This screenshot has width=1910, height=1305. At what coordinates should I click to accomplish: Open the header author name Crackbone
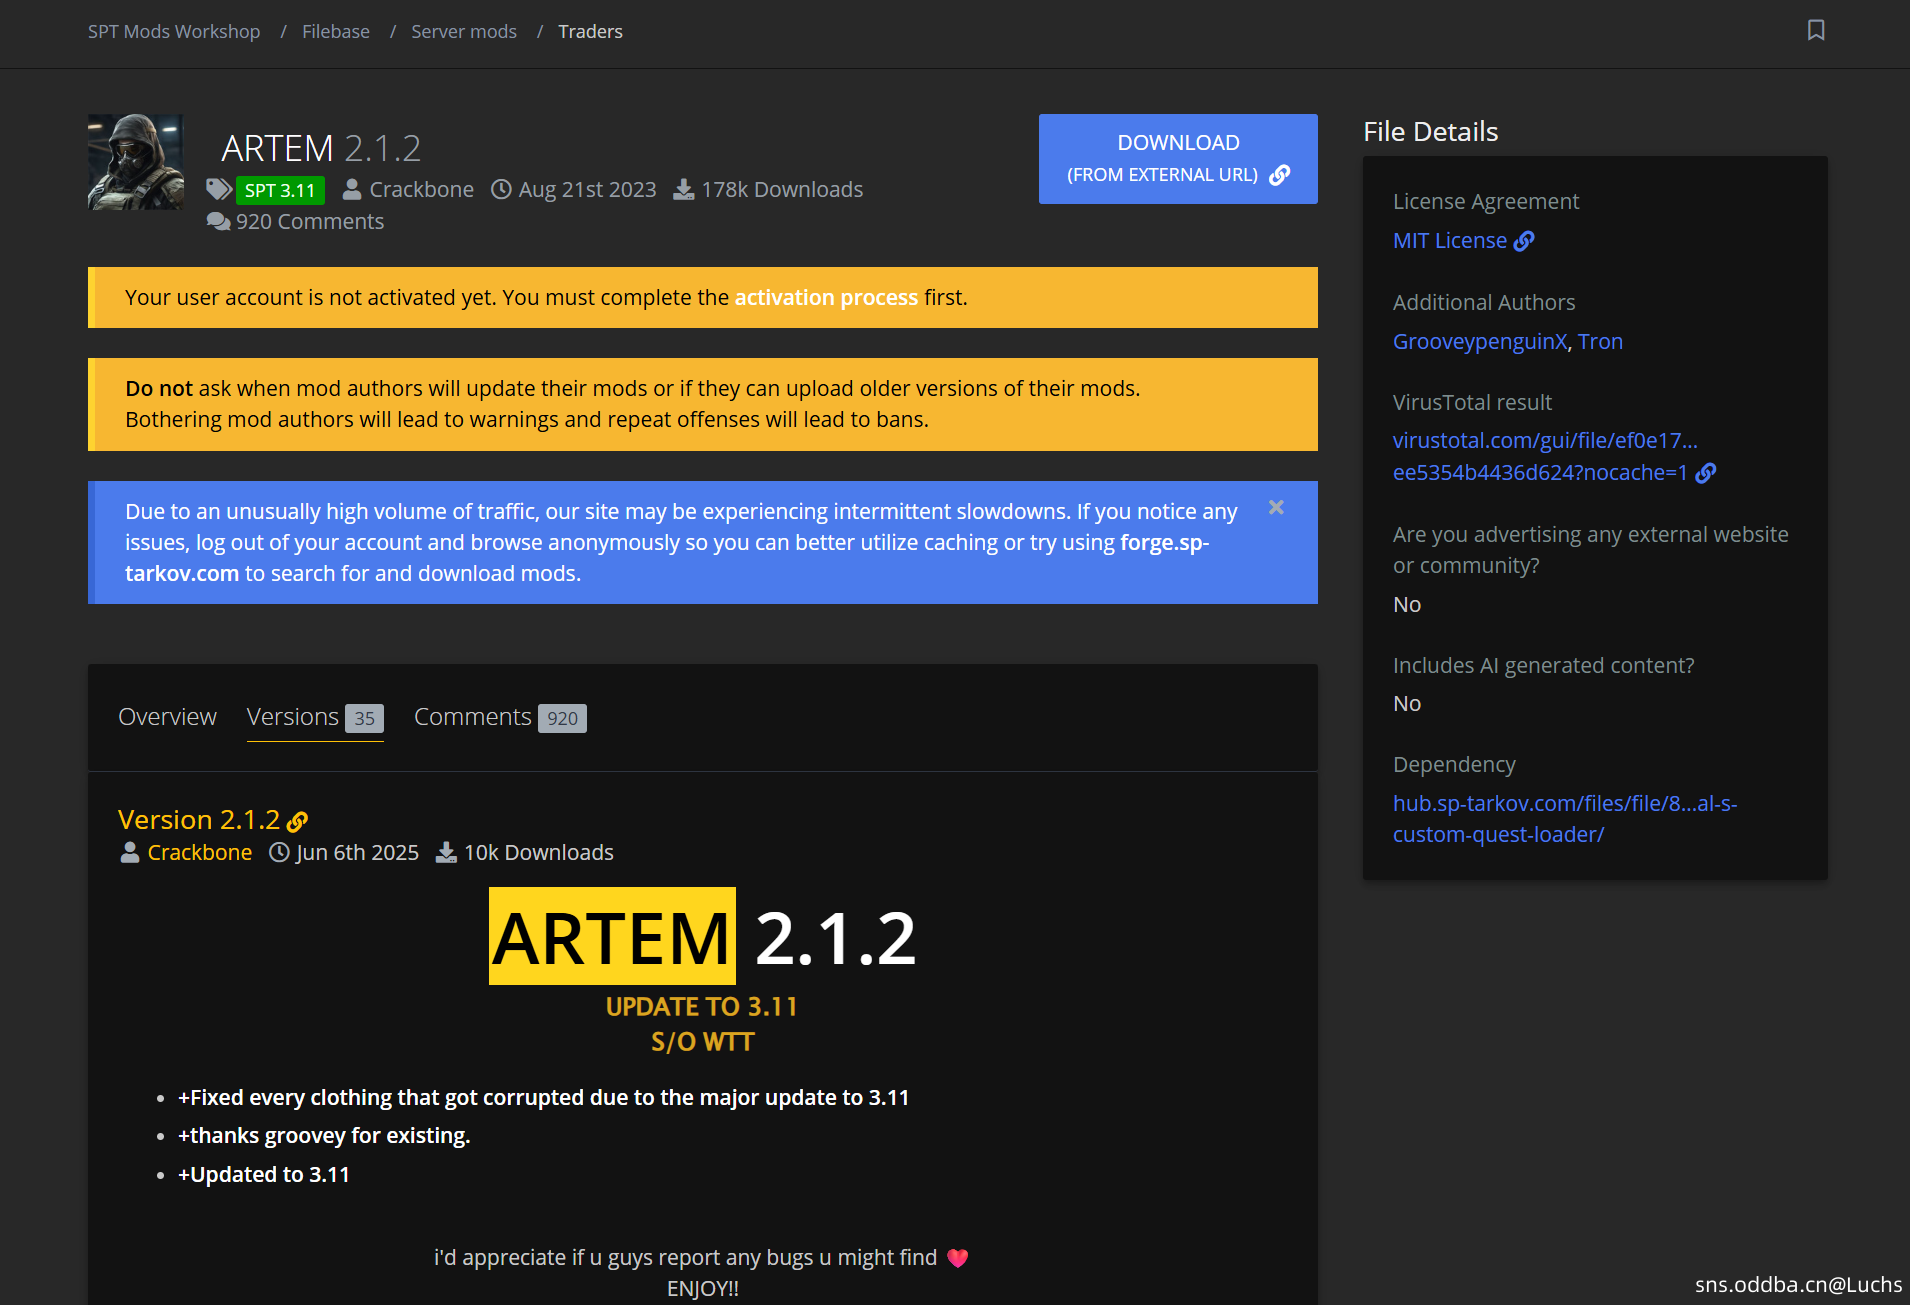click(x=421, y=189)
